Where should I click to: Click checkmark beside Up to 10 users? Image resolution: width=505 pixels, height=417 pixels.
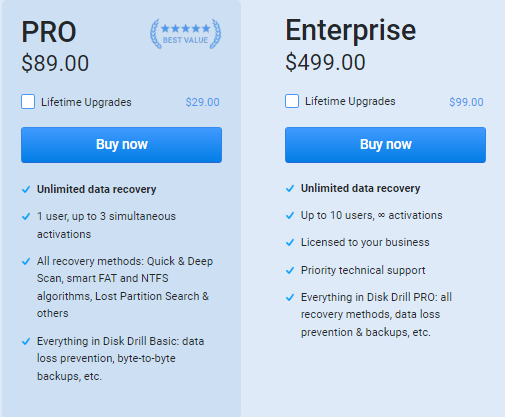[x=290, y=216]
